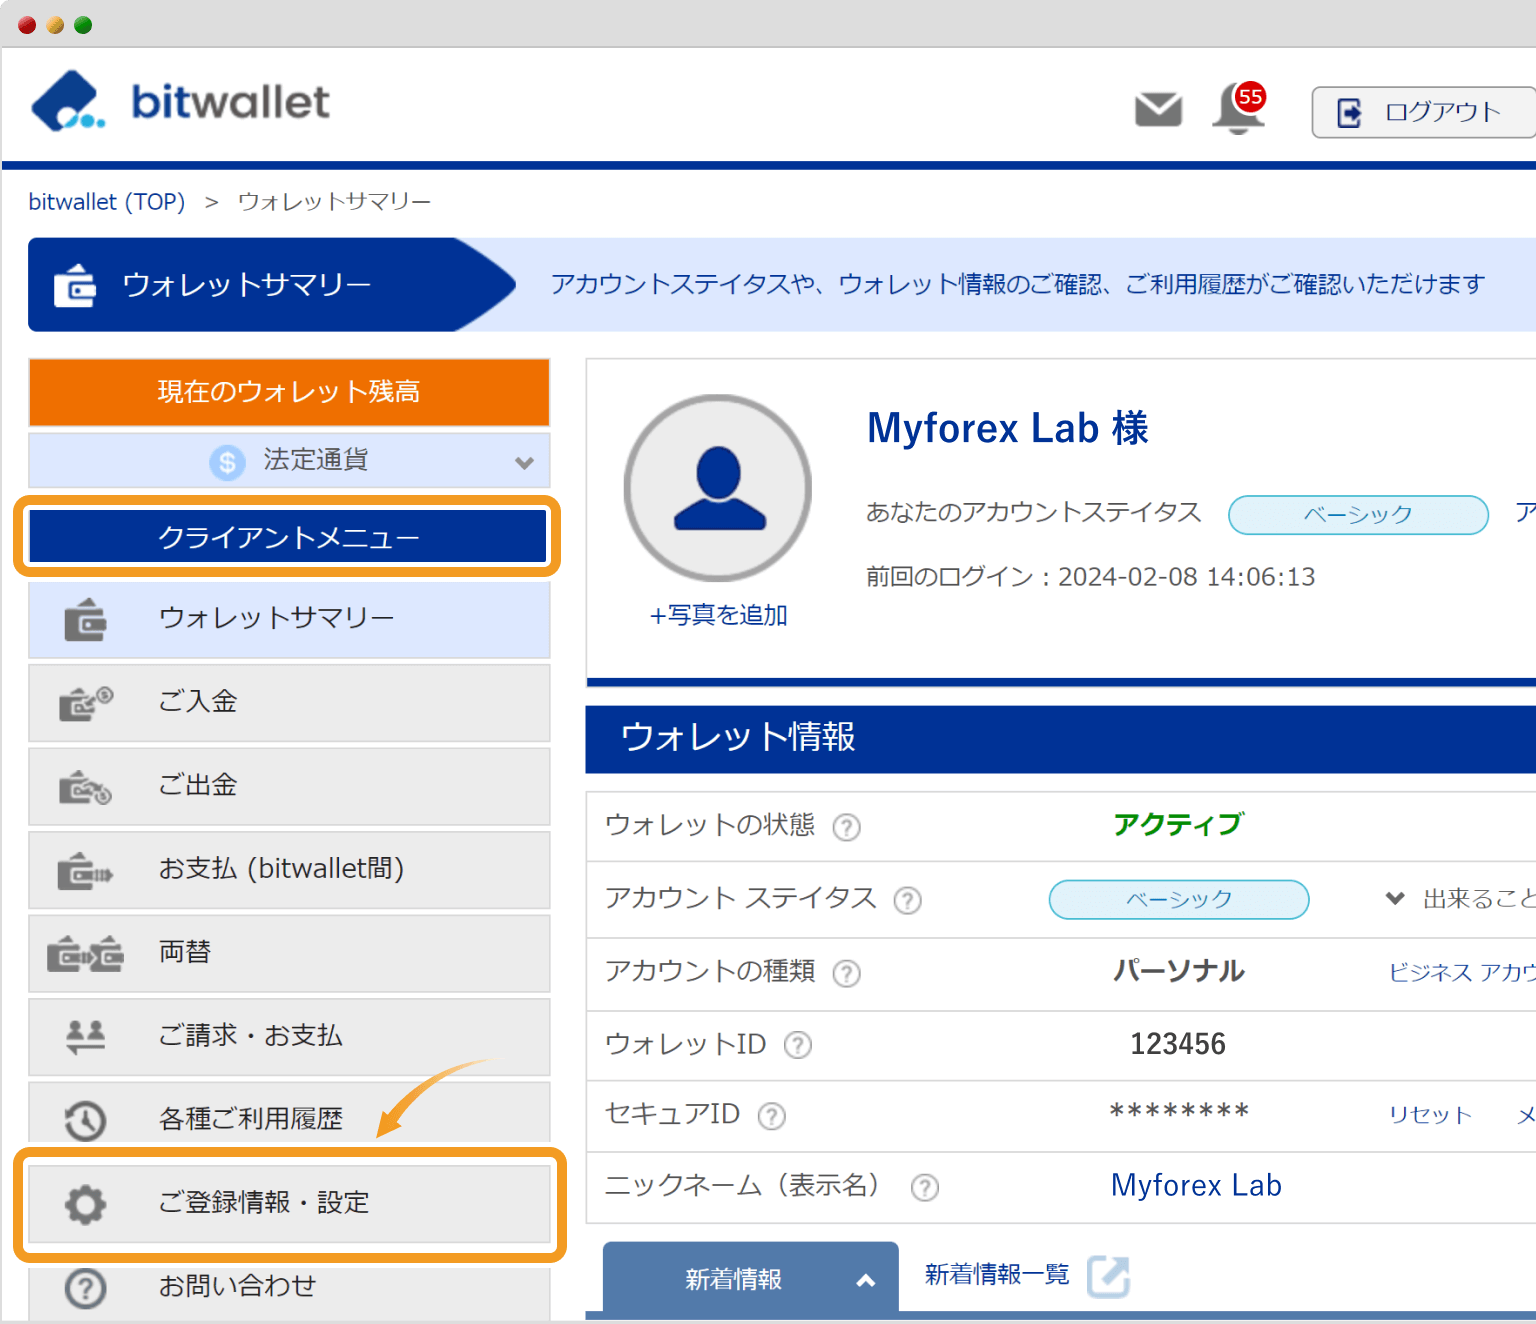Open the mail envelope icon
Screen dimensions: 1536x1324
point(1159,110)
